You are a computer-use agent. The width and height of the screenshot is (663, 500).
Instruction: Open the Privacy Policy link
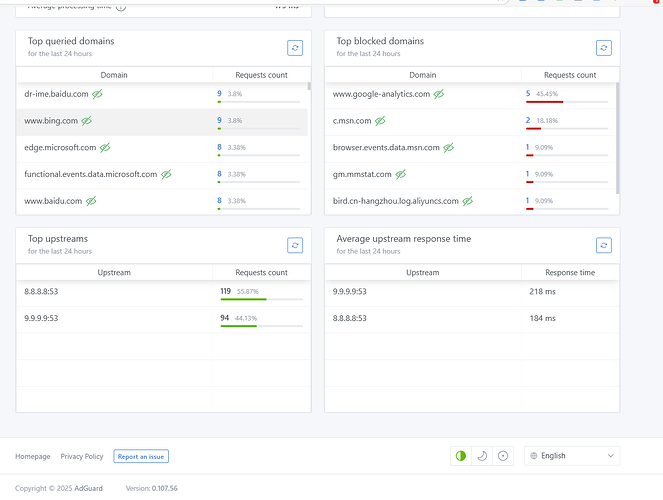coord(82,456)
